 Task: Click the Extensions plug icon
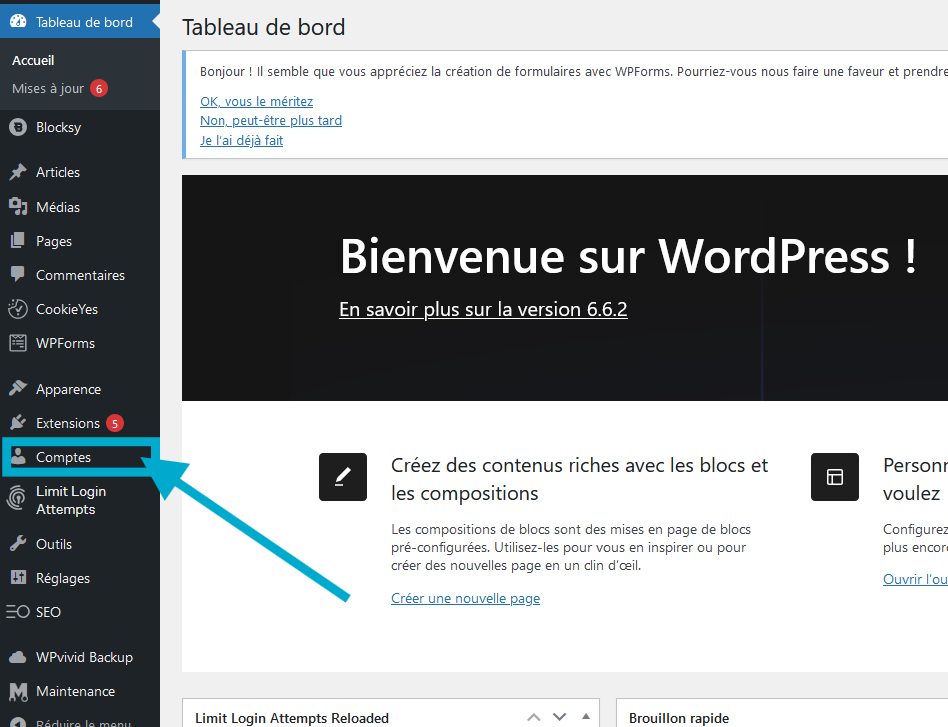pos(18,422)
